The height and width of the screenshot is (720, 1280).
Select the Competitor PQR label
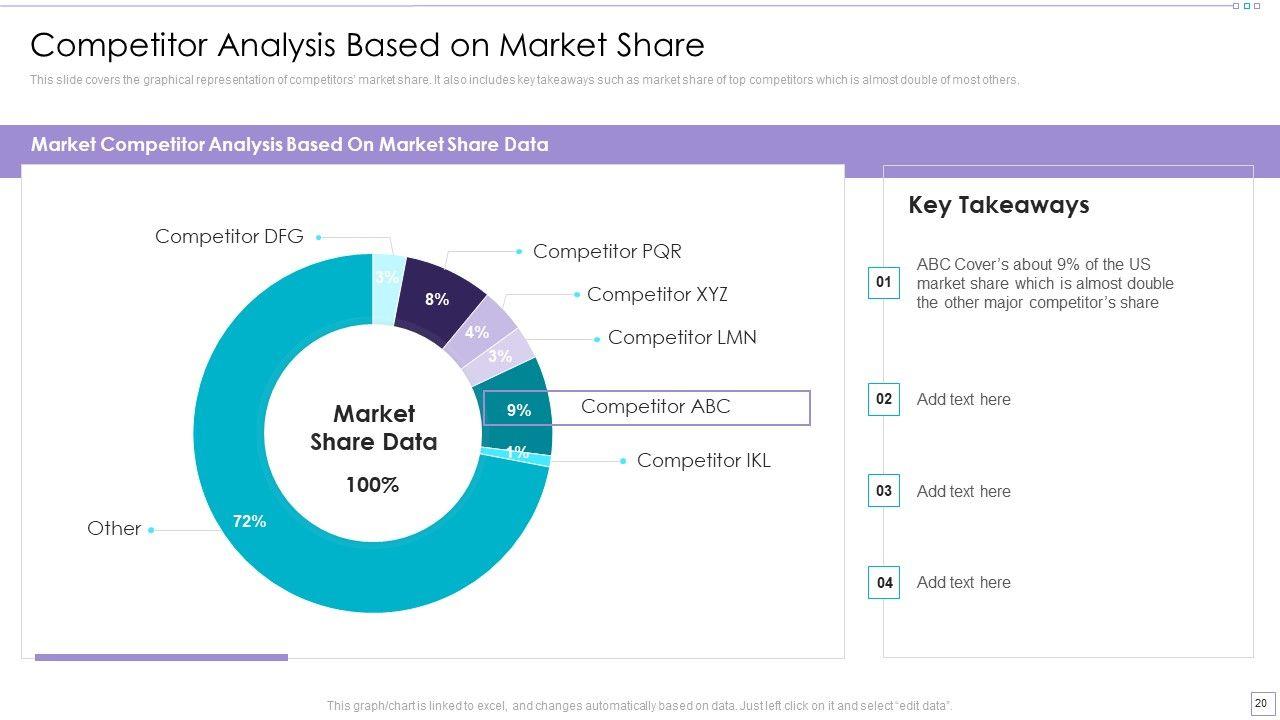(x=607, y=252)
